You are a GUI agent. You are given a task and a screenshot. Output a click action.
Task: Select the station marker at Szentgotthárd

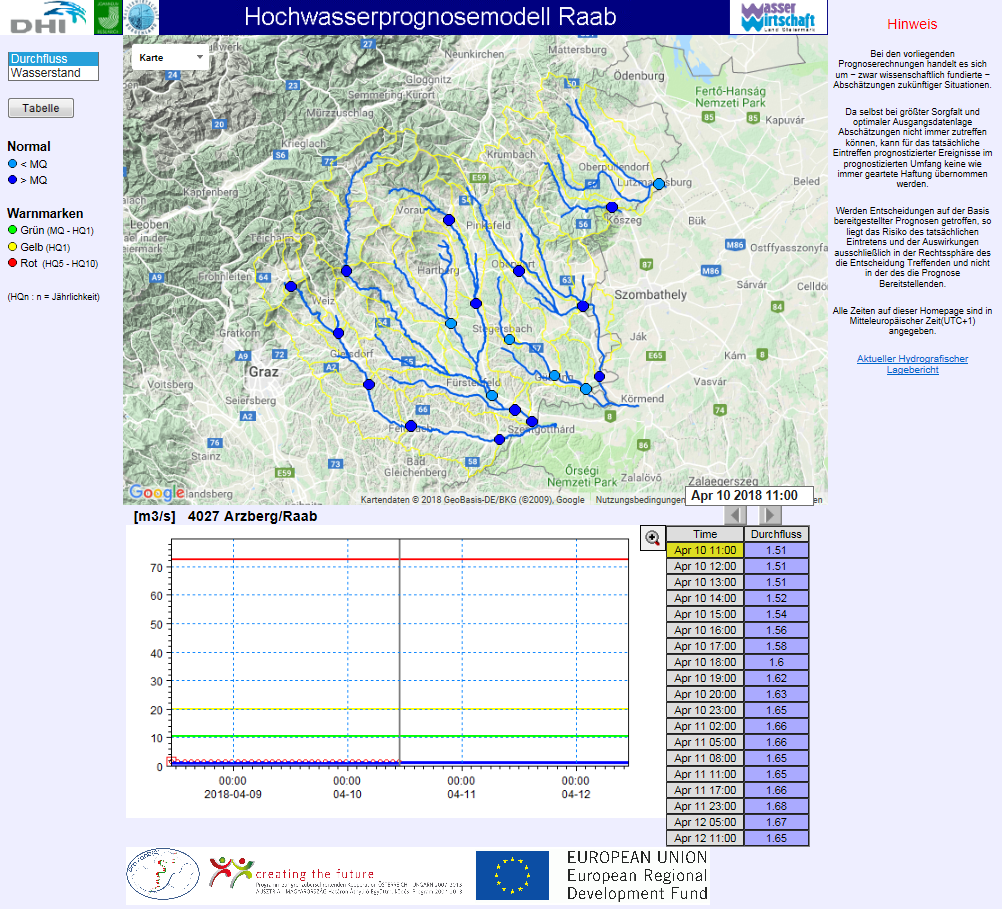(532, 421)
